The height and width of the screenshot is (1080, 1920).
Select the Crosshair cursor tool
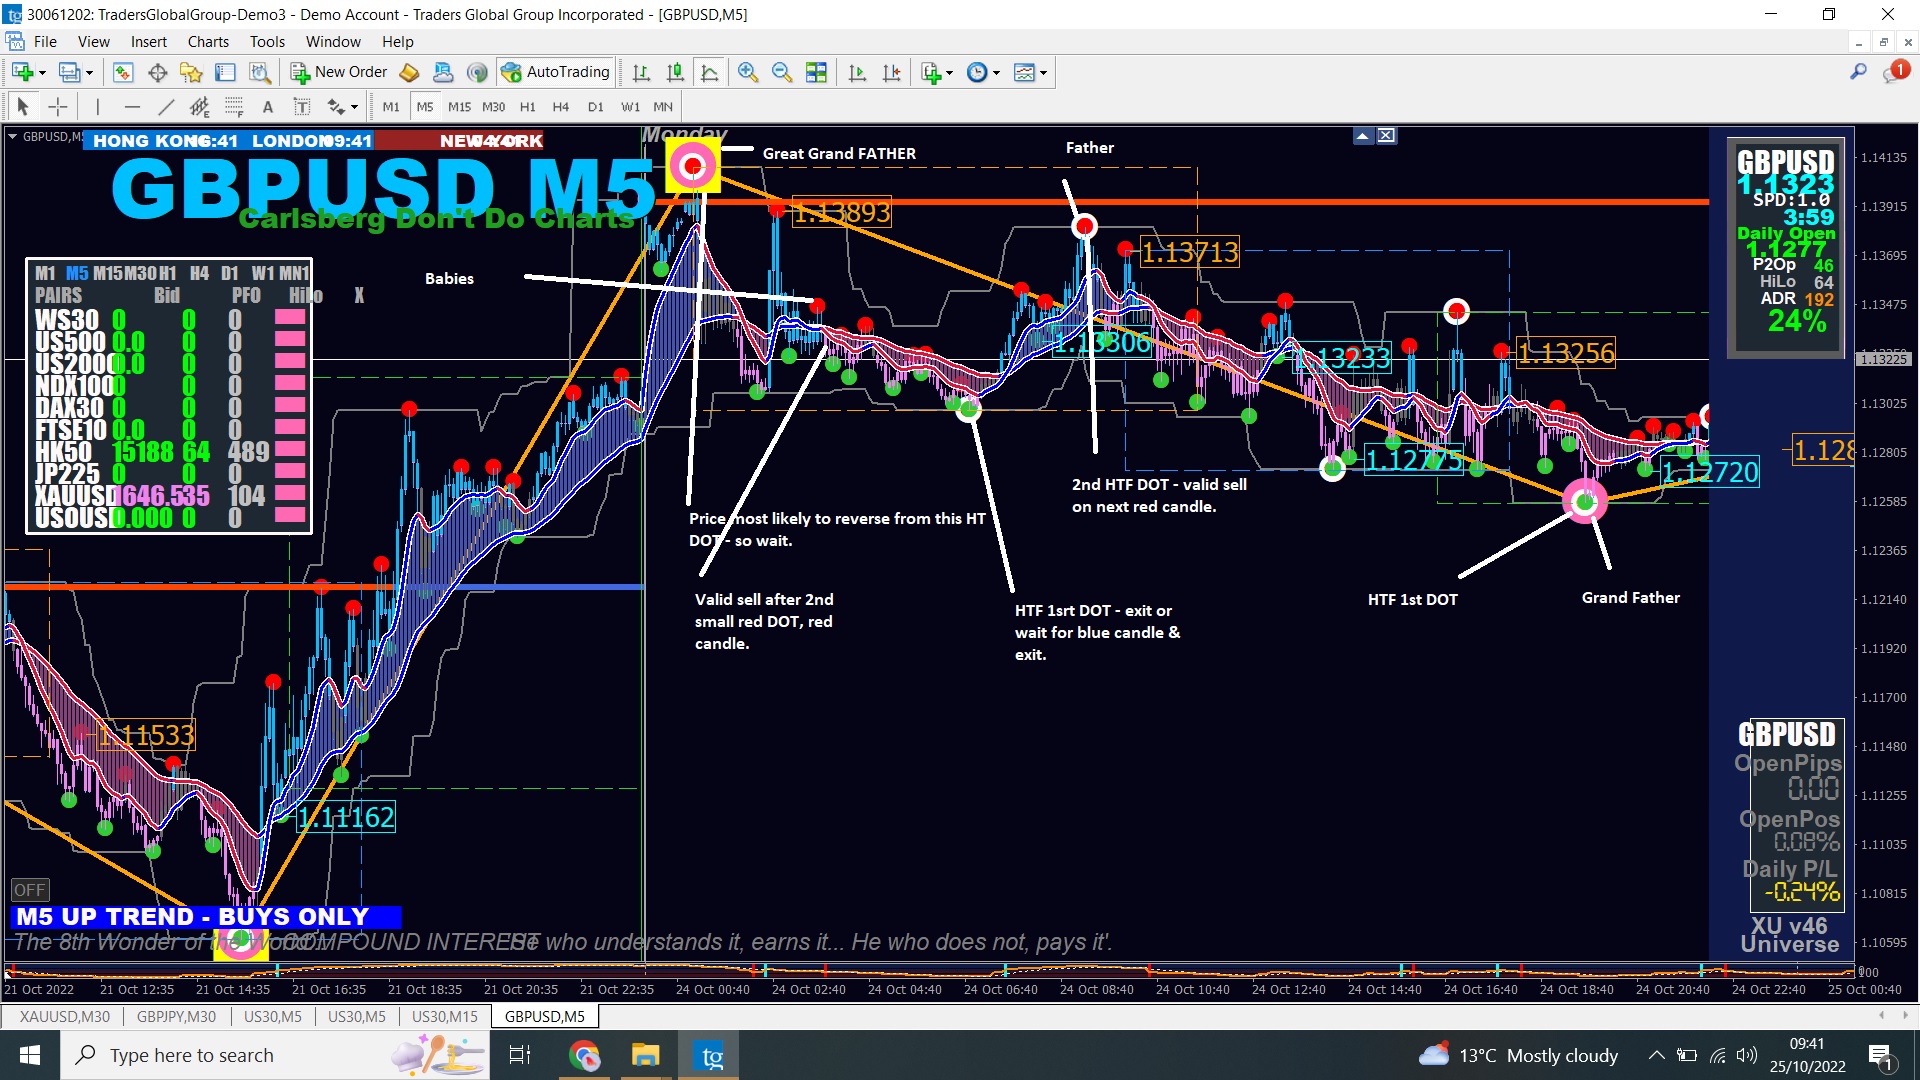(x=58, y=107)
